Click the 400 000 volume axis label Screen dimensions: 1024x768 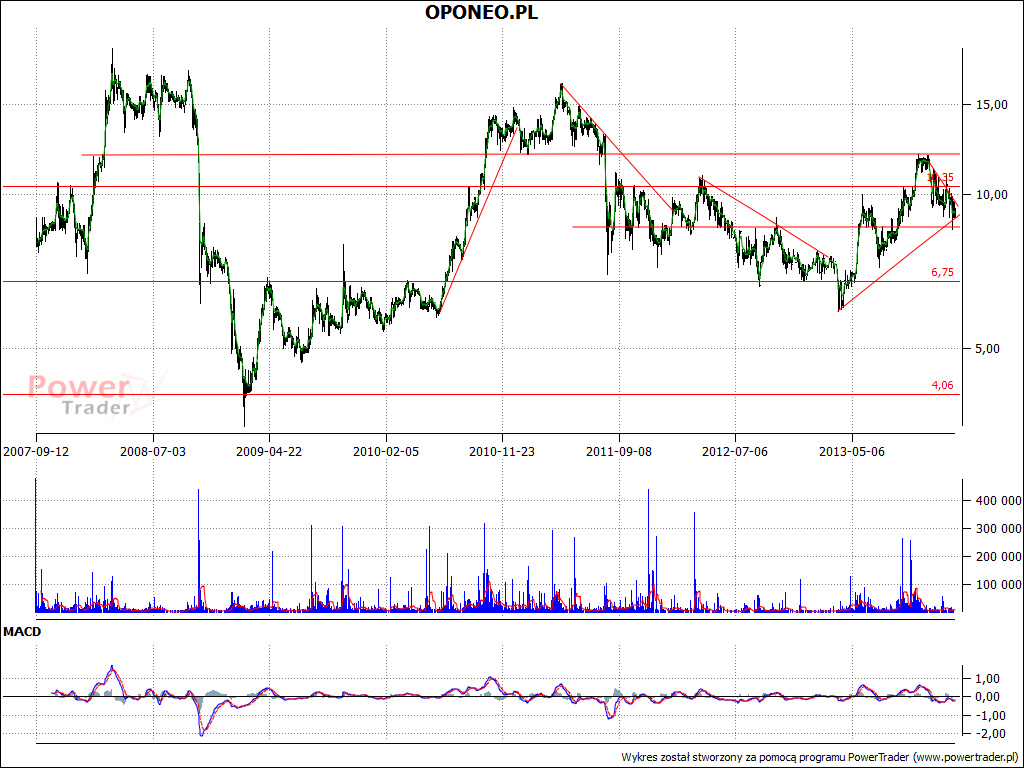click(x=999, y=501)
